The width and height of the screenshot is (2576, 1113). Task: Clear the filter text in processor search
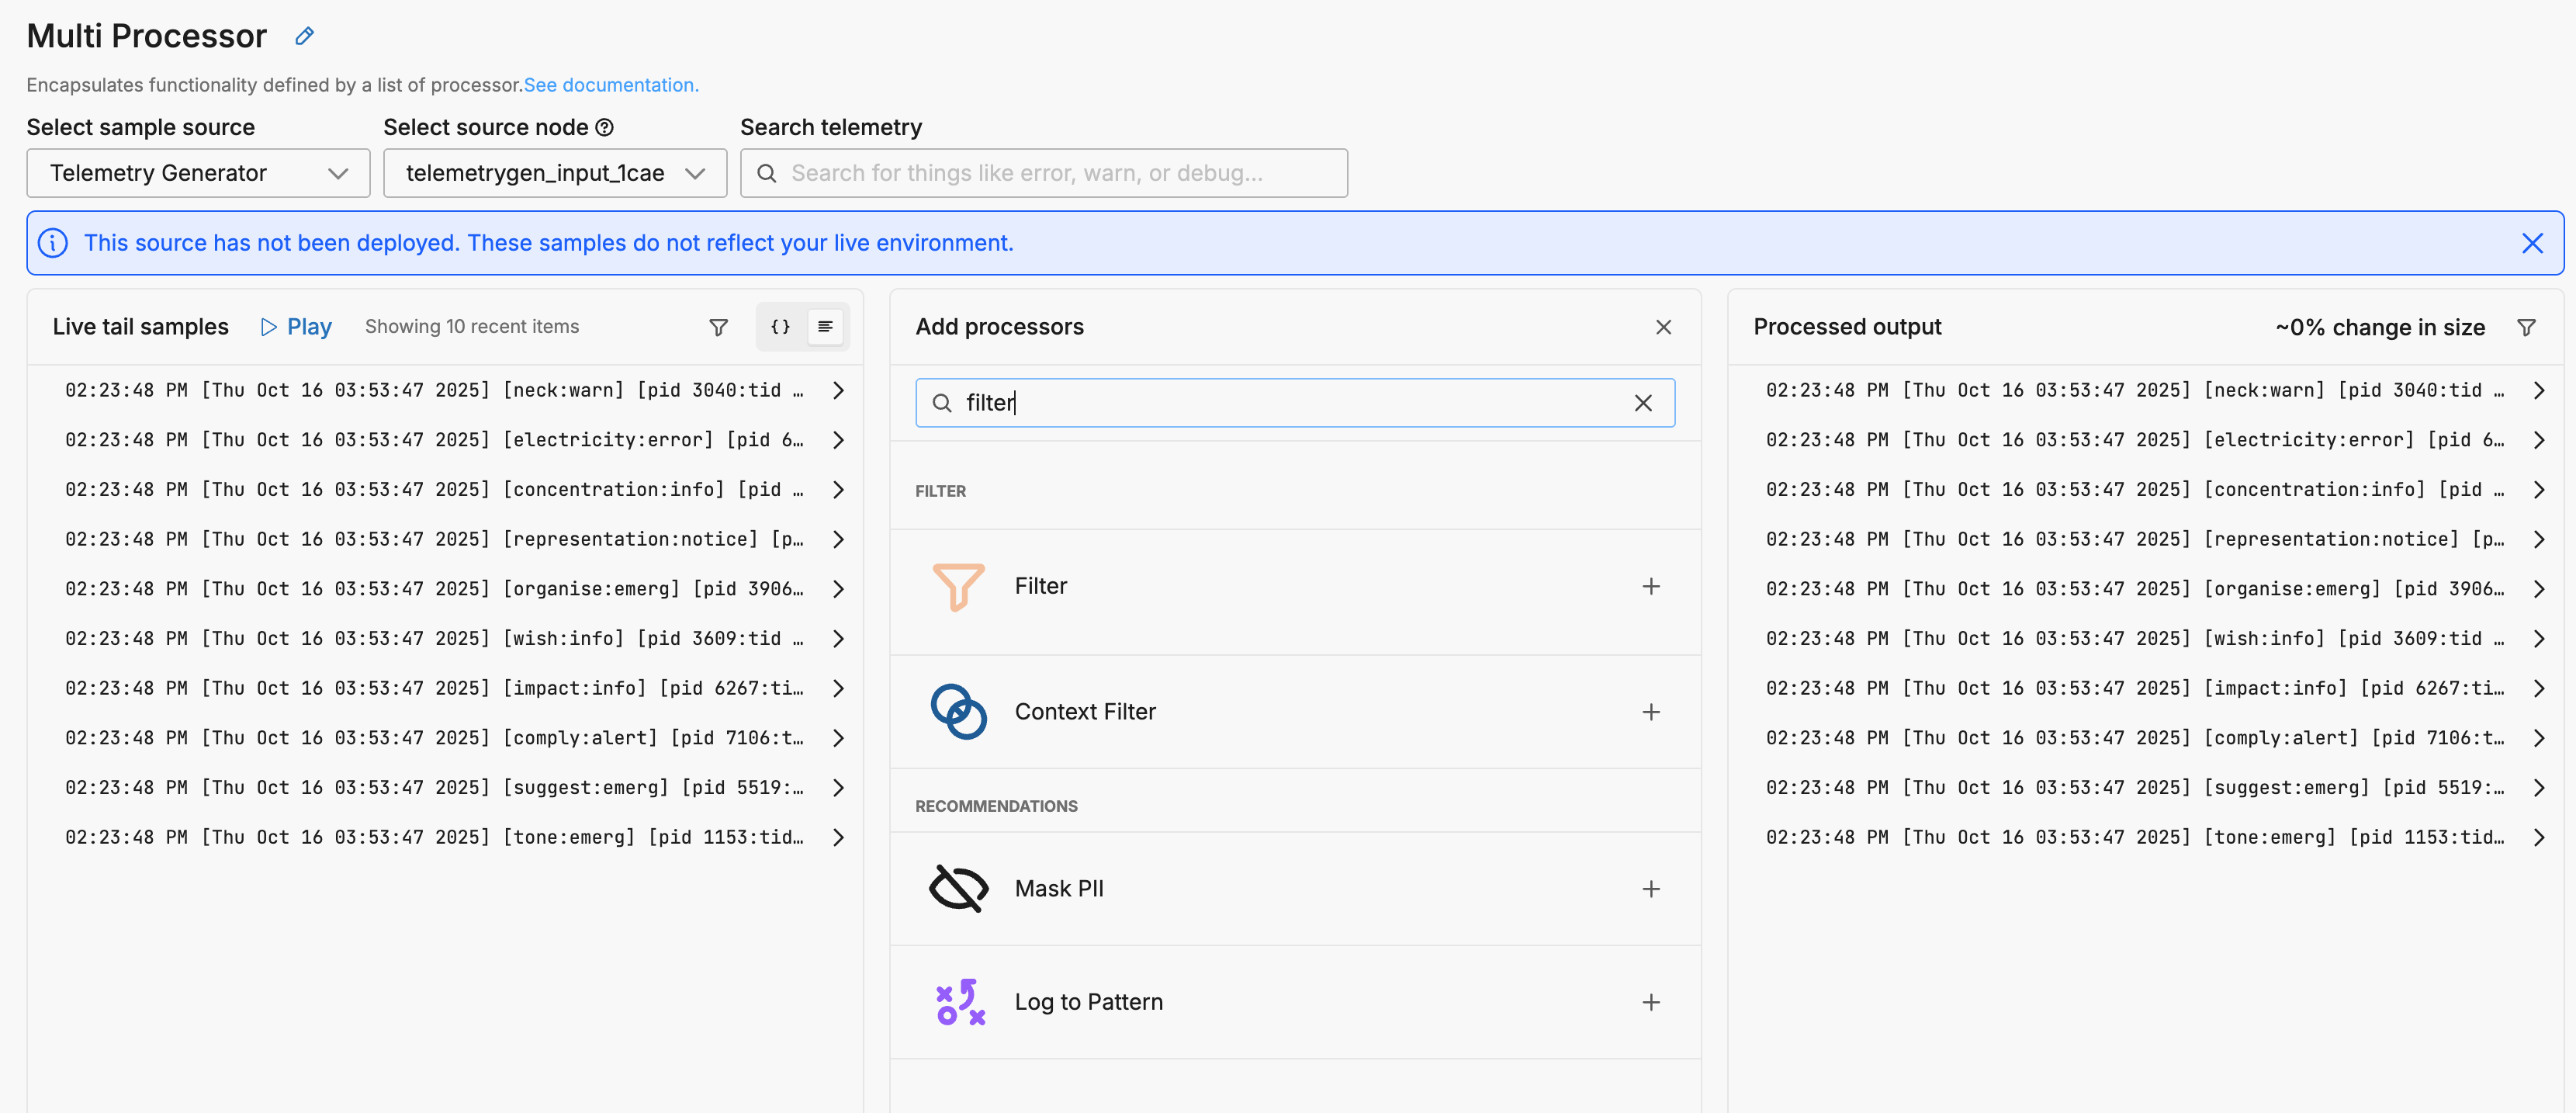tap(1643, 403)
